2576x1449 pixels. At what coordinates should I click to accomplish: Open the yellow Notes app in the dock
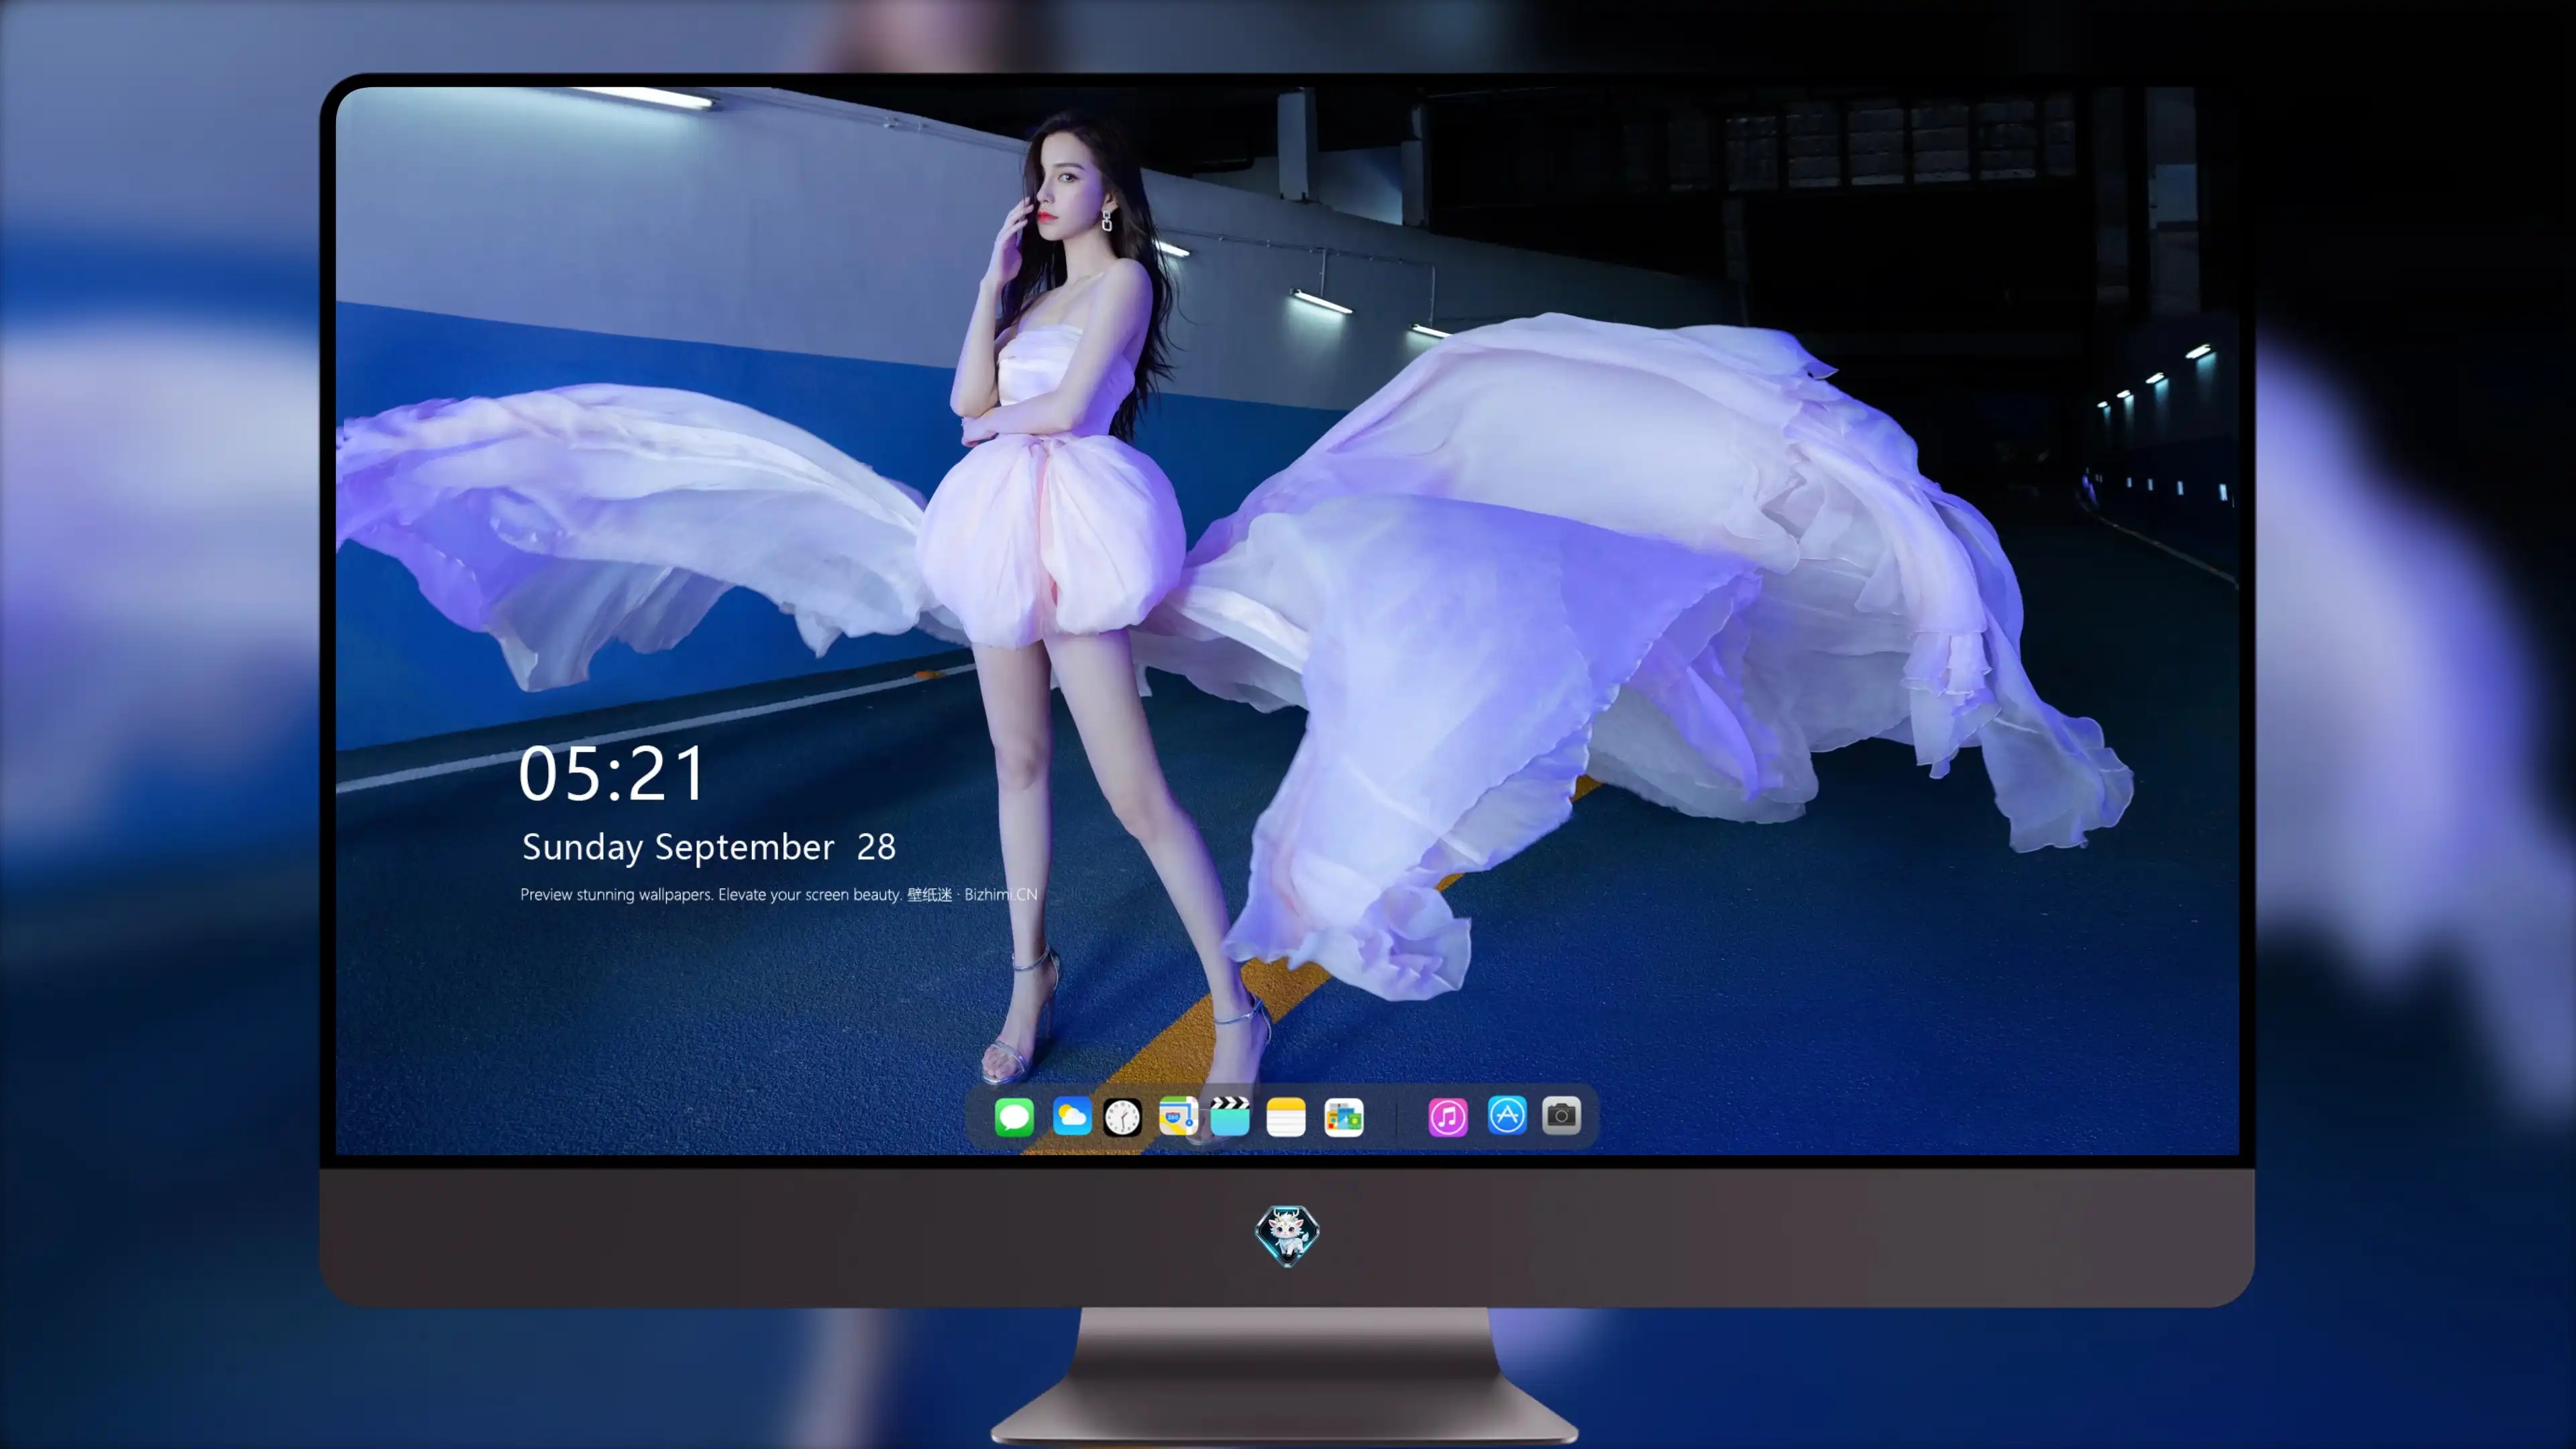pos(1286,1117)
